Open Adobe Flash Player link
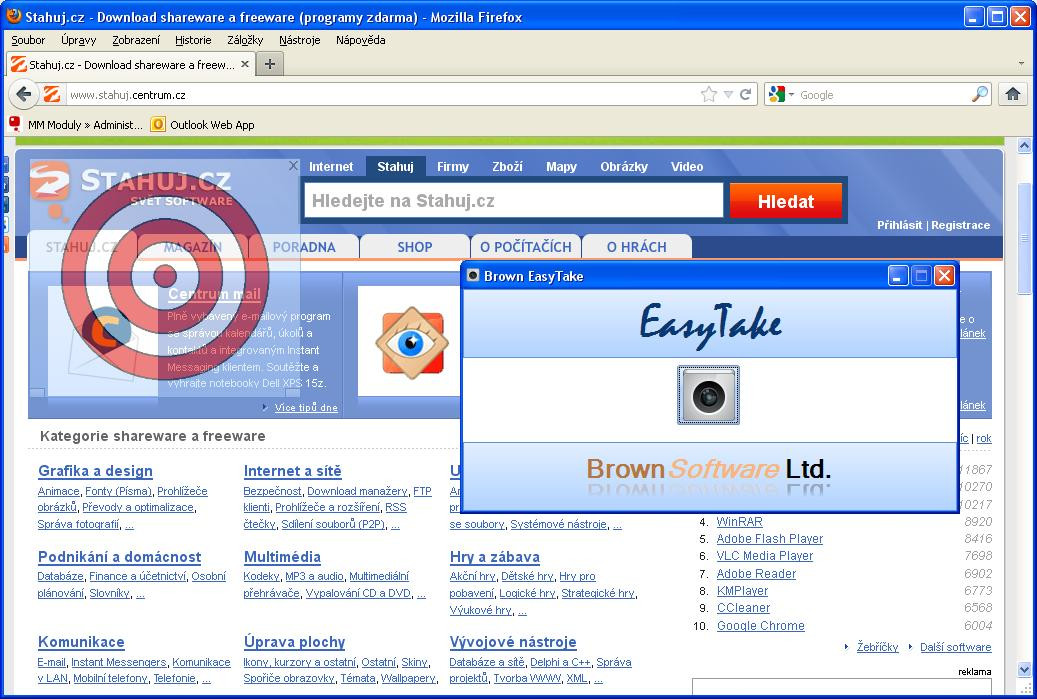The image size is (1037, 699). click(x=770, y=539)
